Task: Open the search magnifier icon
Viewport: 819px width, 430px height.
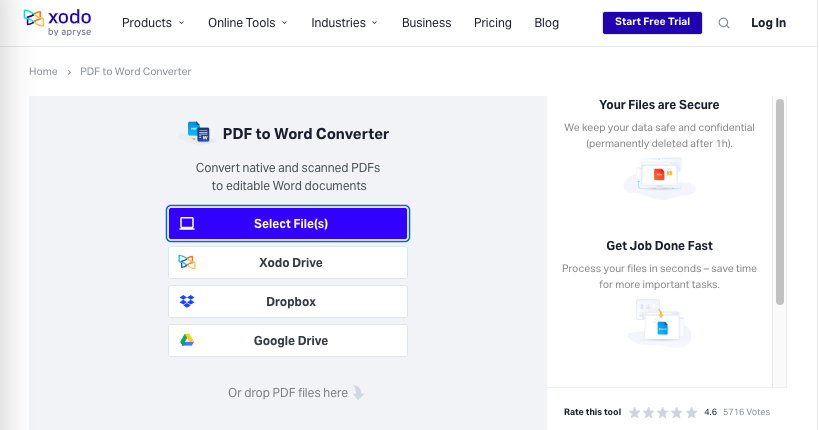Action: (723, 23)
